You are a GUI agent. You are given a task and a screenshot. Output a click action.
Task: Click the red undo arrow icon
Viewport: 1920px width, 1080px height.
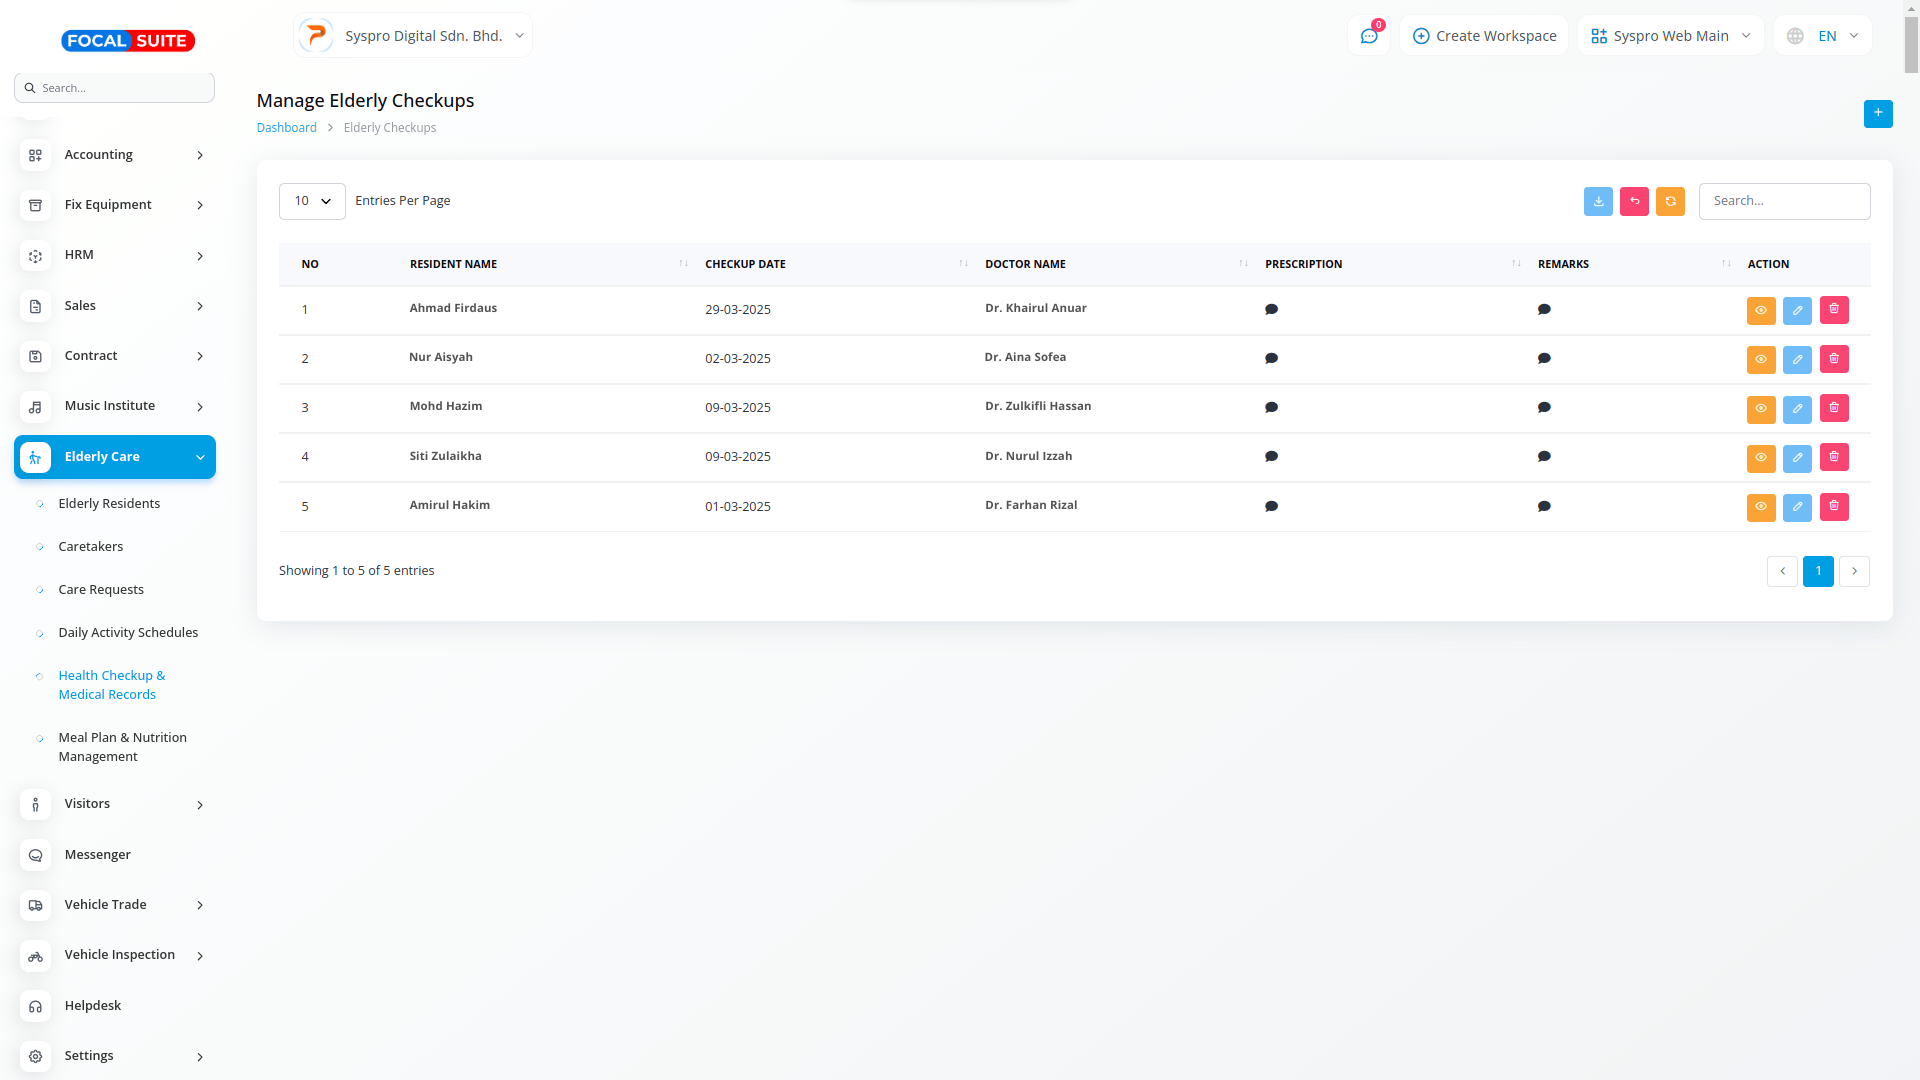pyautogui.click(x=1633, y=201)
